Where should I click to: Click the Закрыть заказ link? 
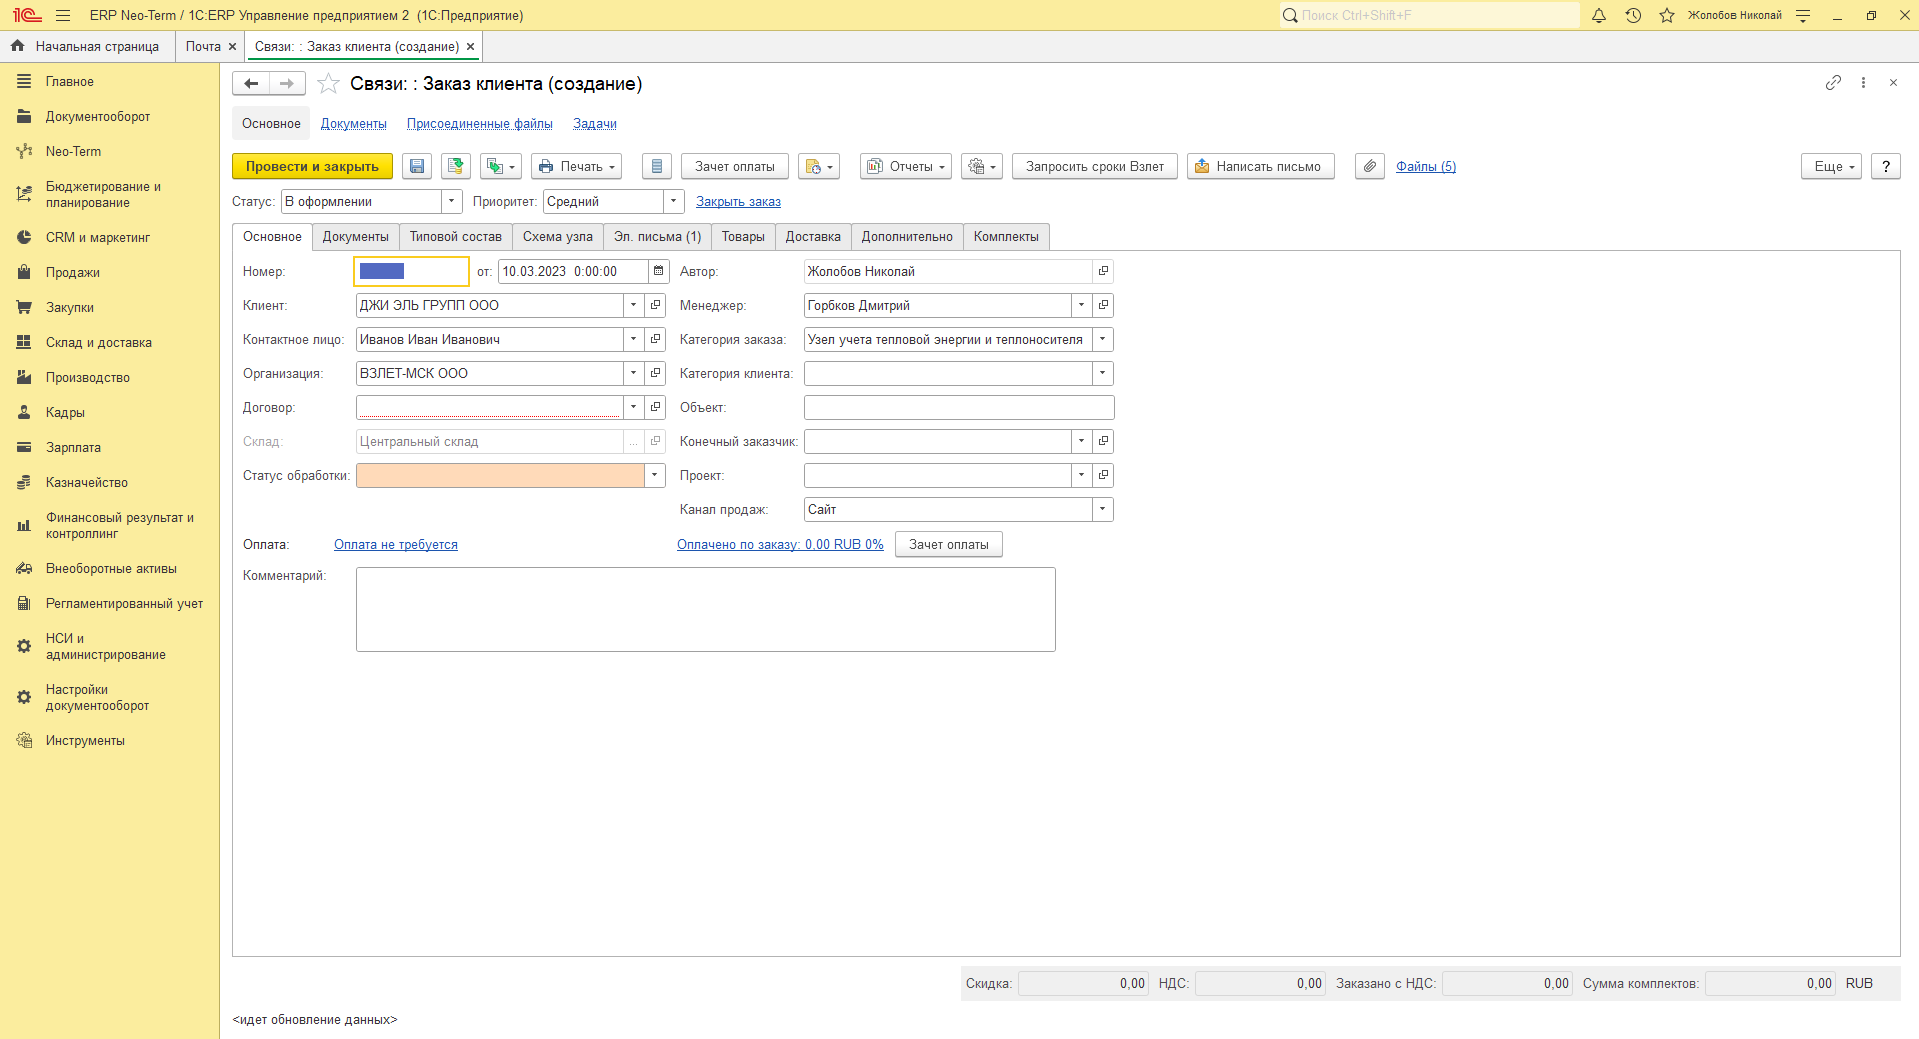738,201
